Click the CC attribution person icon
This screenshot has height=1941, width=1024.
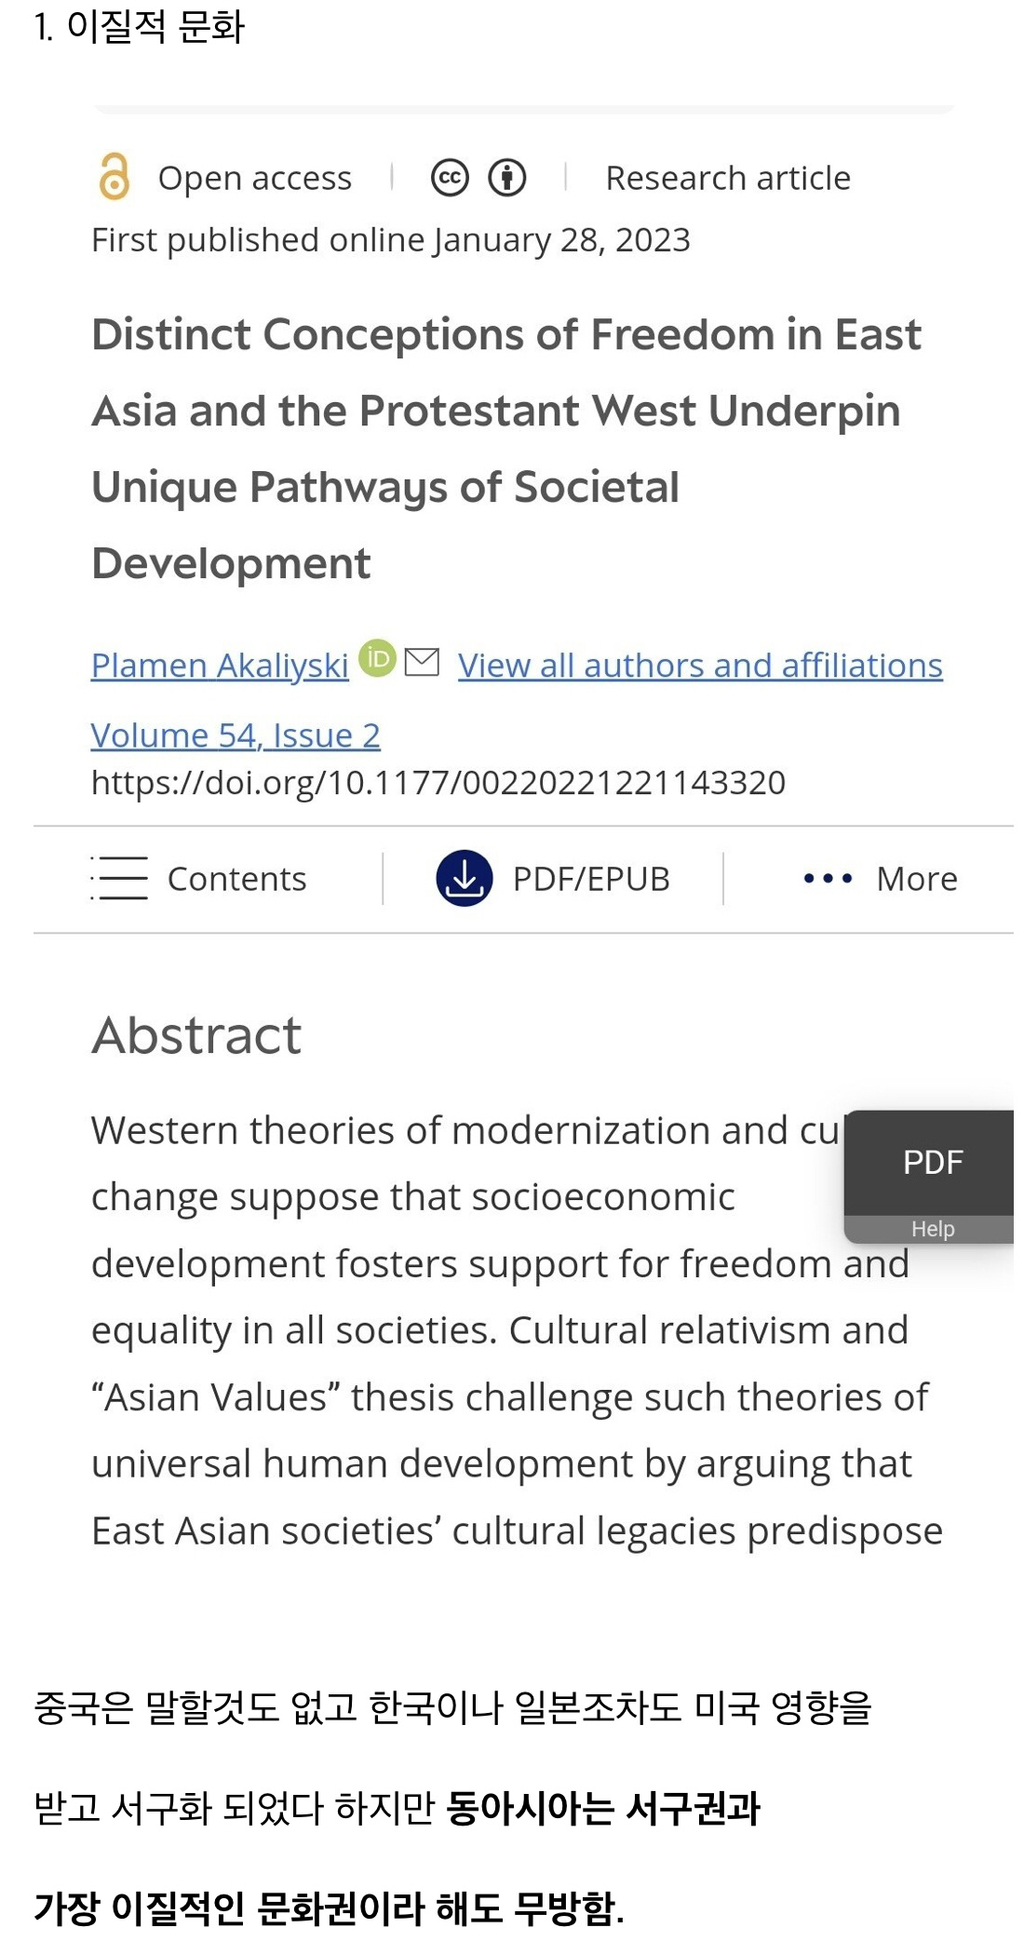point(507,178)
